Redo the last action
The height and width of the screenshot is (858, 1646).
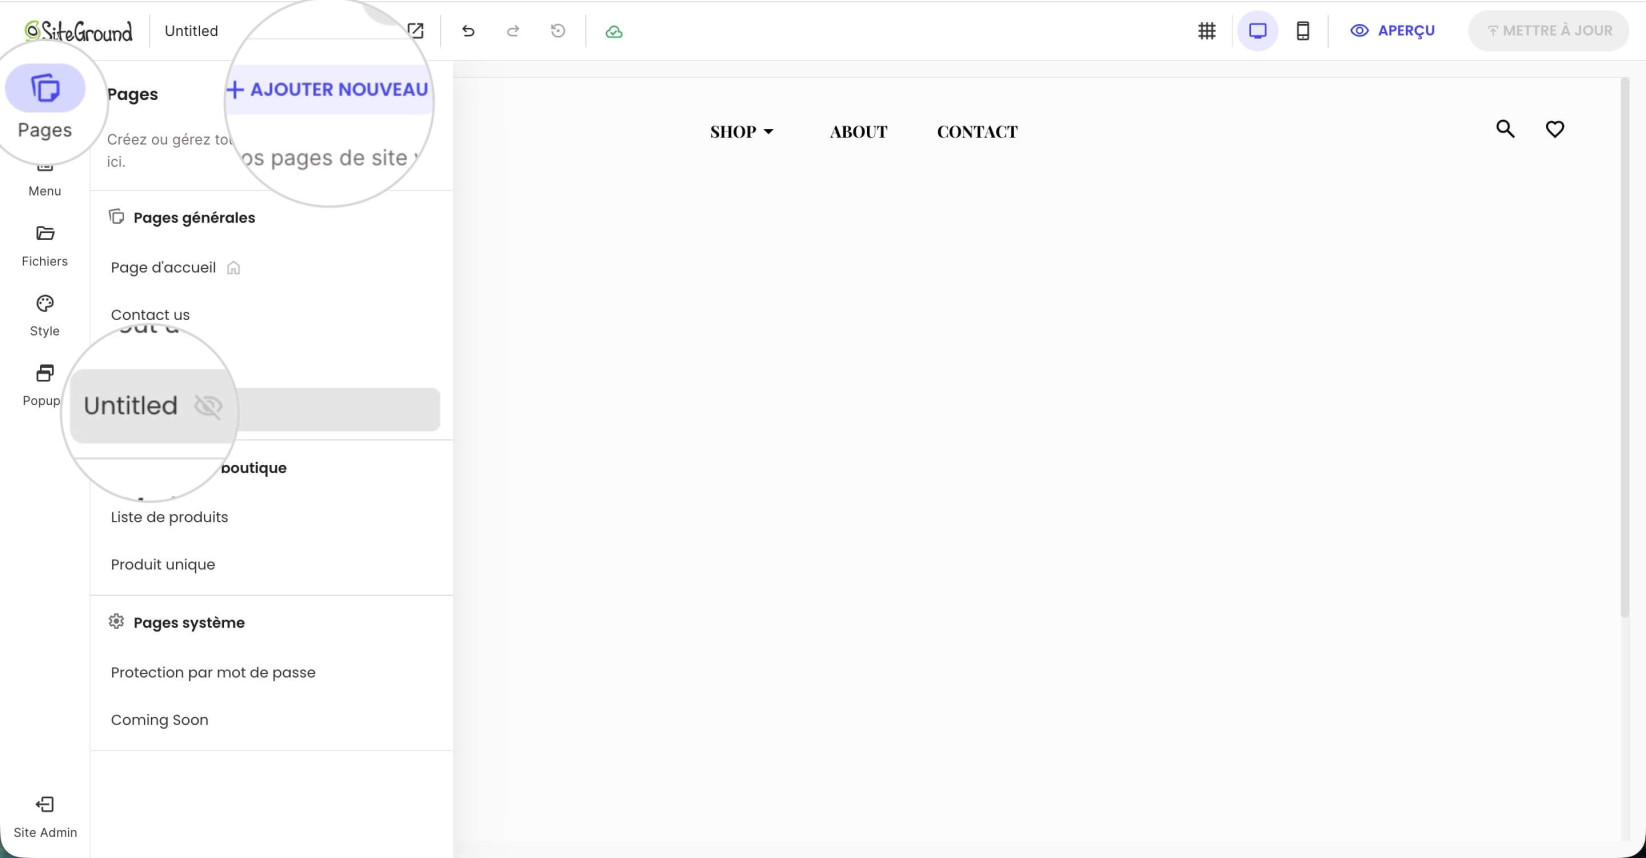click(x=513, y=31)
